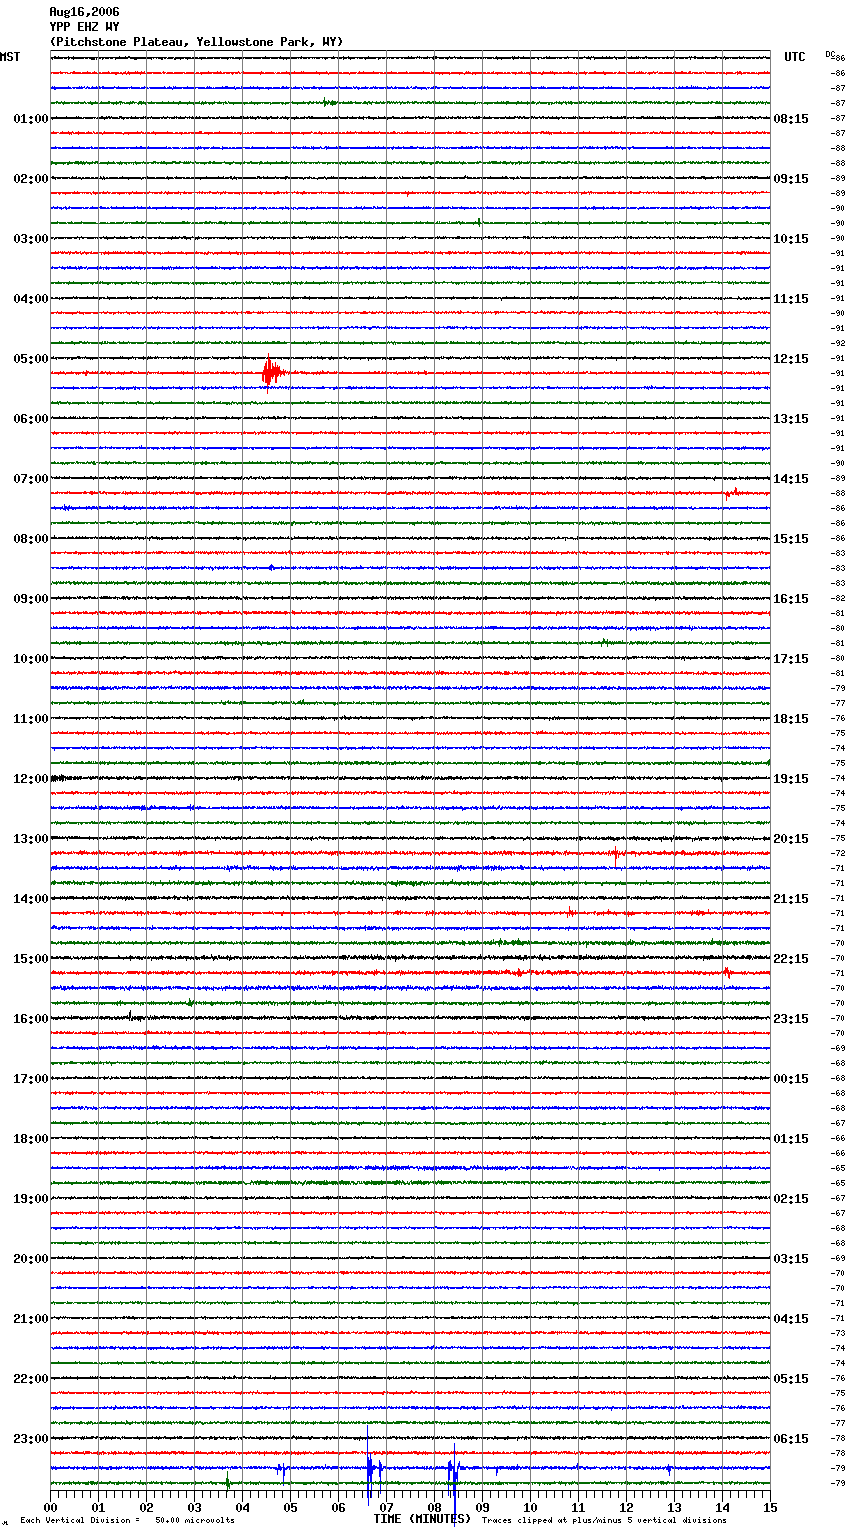Select the station code YPP EHZ WY
The height and width of the screenshot is (1534, 850).
84,27
